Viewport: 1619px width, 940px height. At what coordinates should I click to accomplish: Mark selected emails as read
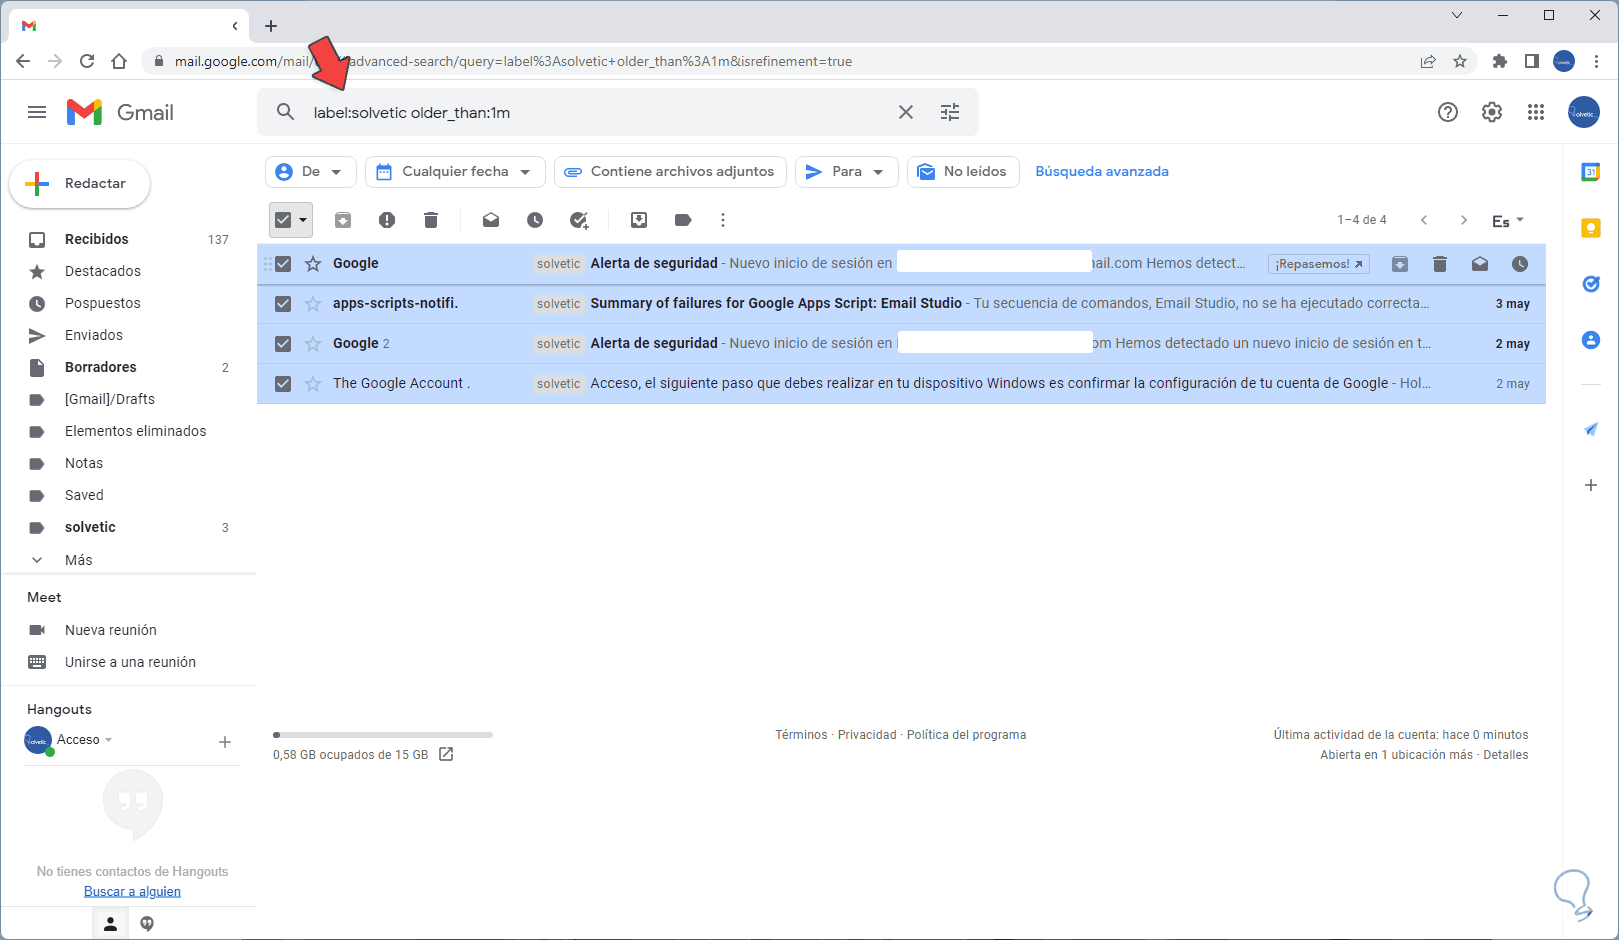(x=491, y=220)
